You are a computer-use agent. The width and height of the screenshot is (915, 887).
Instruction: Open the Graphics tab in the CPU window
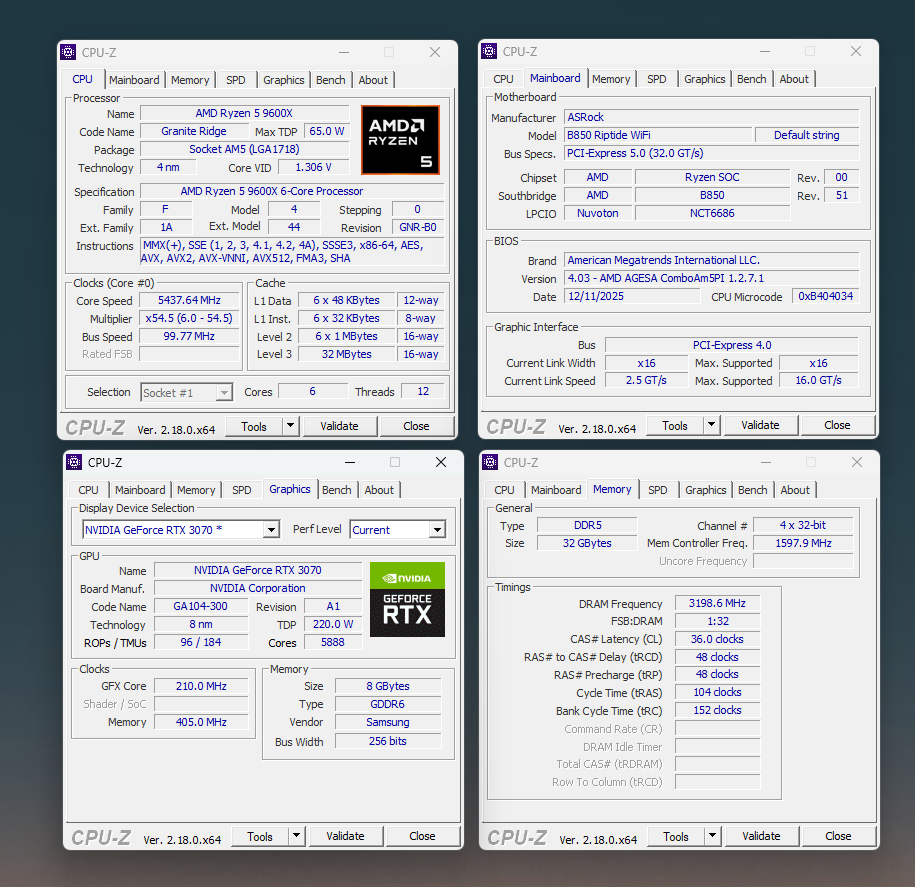tap(284, 80)
